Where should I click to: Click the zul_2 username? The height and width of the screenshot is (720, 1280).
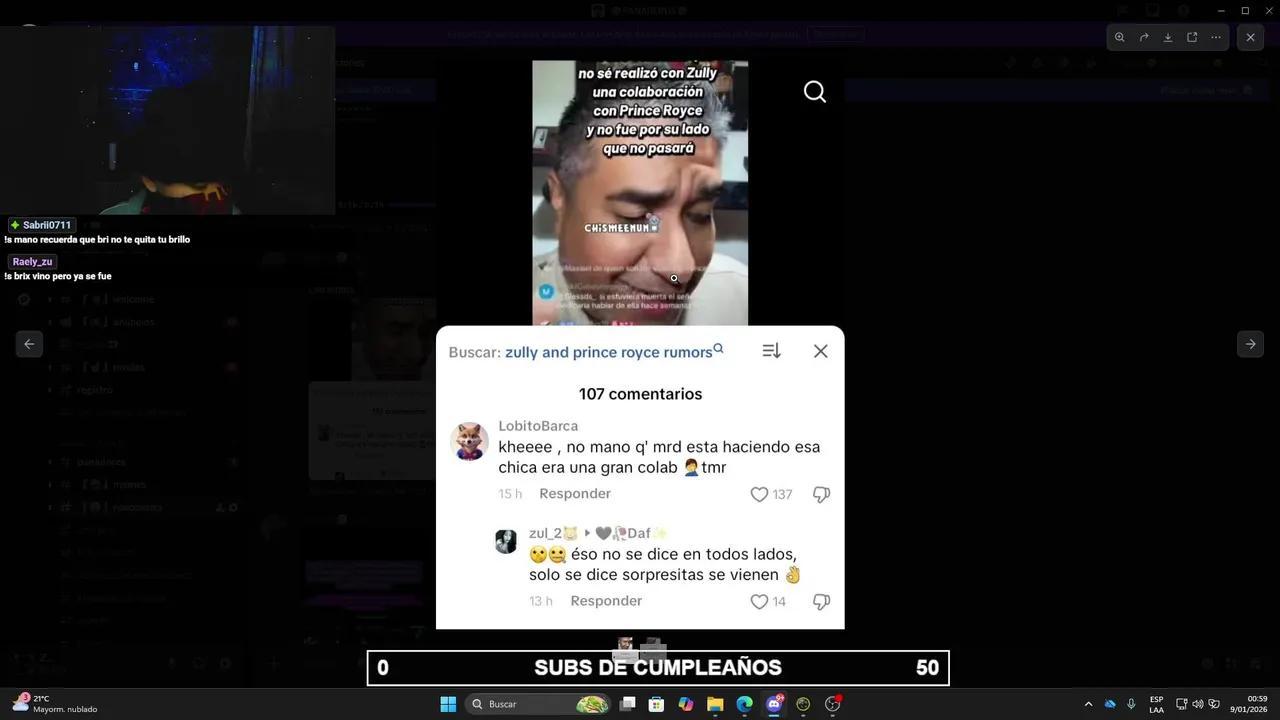coord(553,533)
